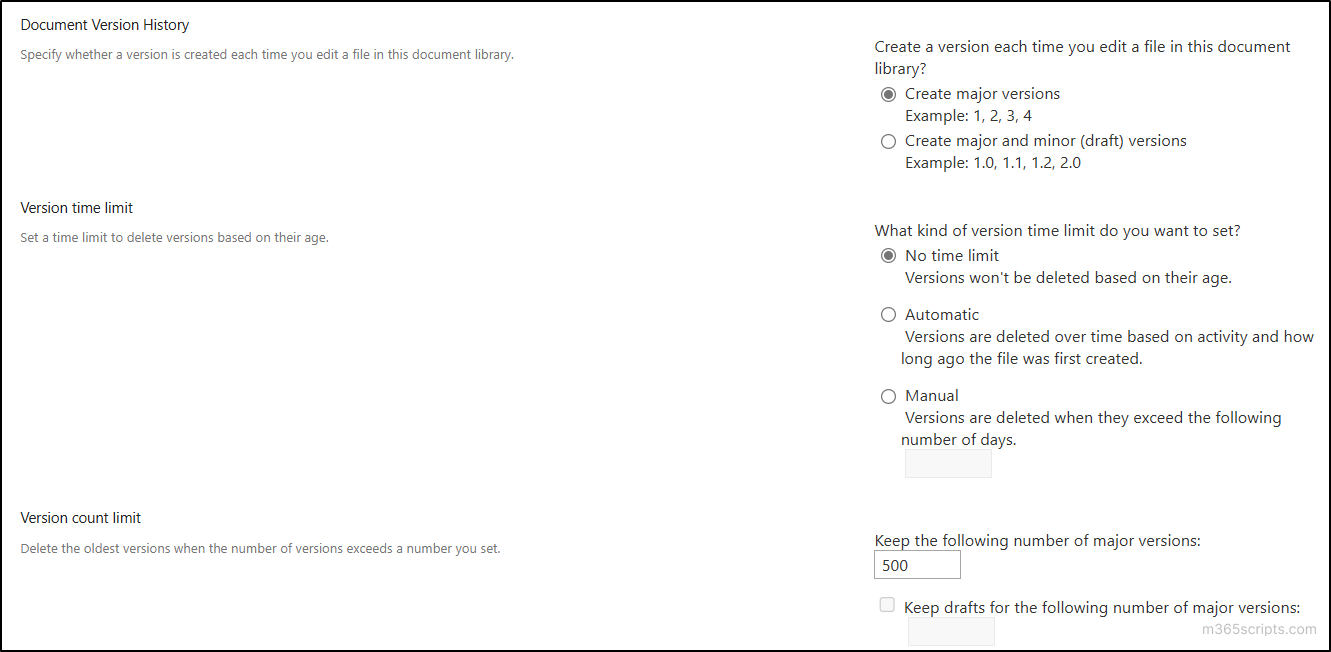Click the "Version count limit" heading

click(80, 518)
